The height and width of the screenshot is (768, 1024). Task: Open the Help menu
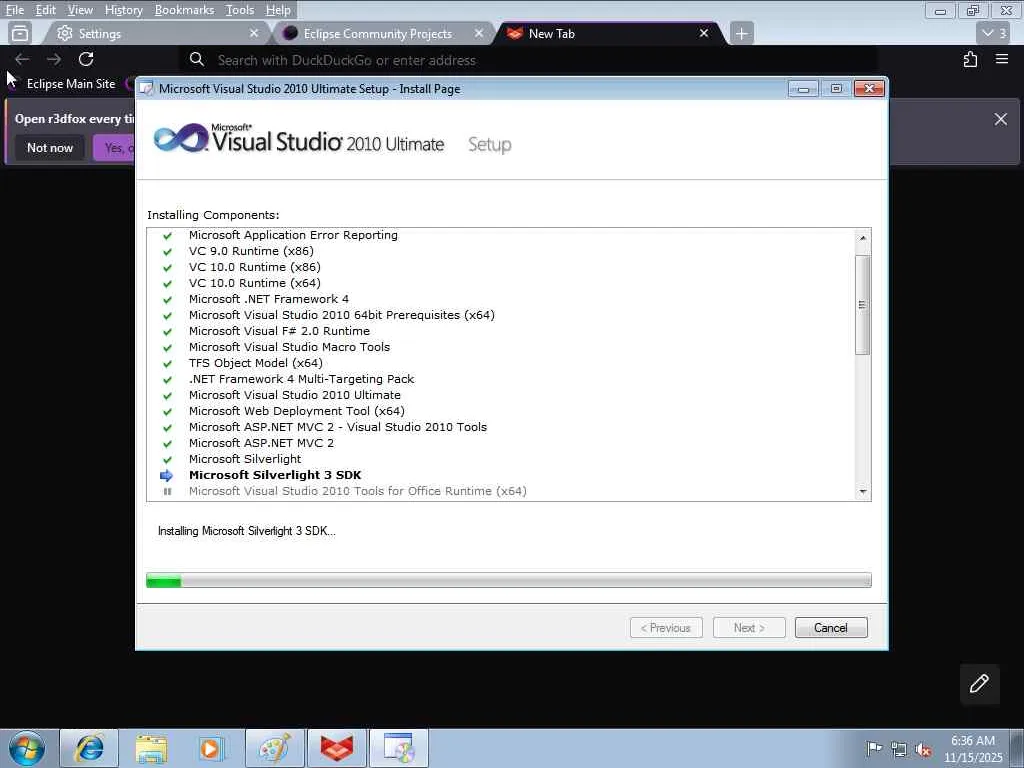point(278,10)
